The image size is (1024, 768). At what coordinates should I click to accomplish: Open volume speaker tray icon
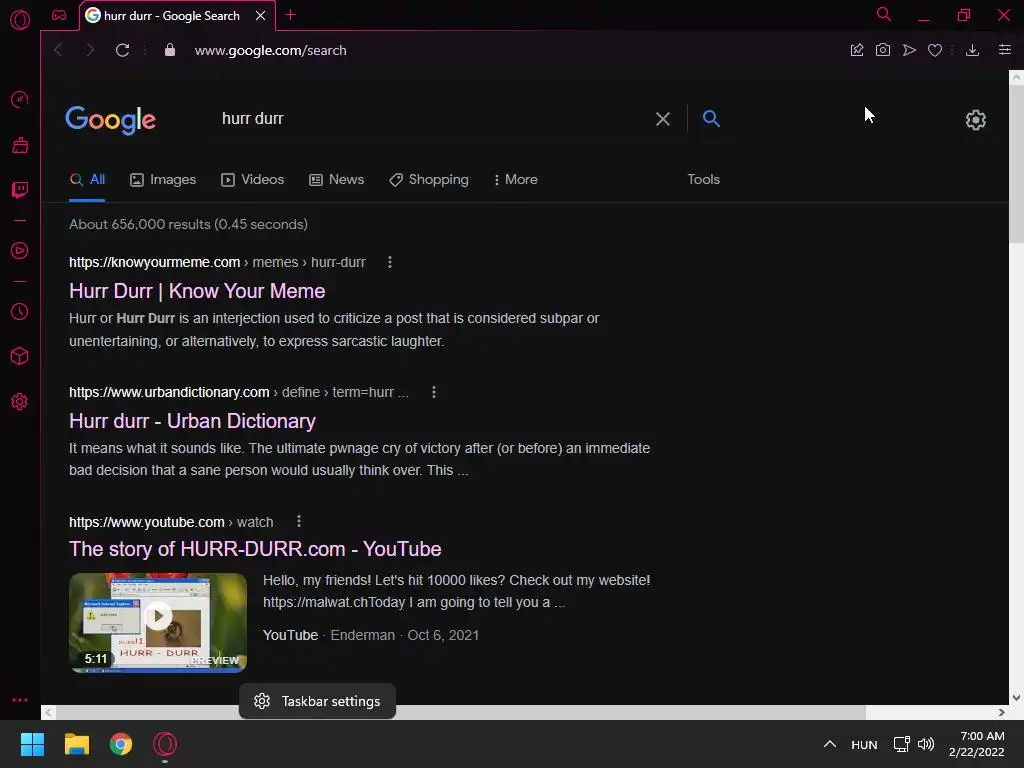pos(926,744)
